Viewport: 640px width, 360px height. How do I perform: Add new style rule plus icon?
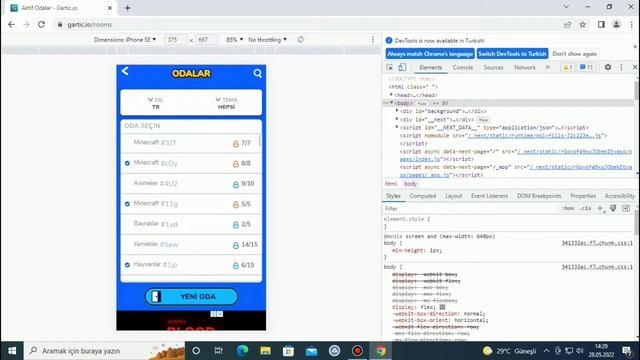(600, 209)
